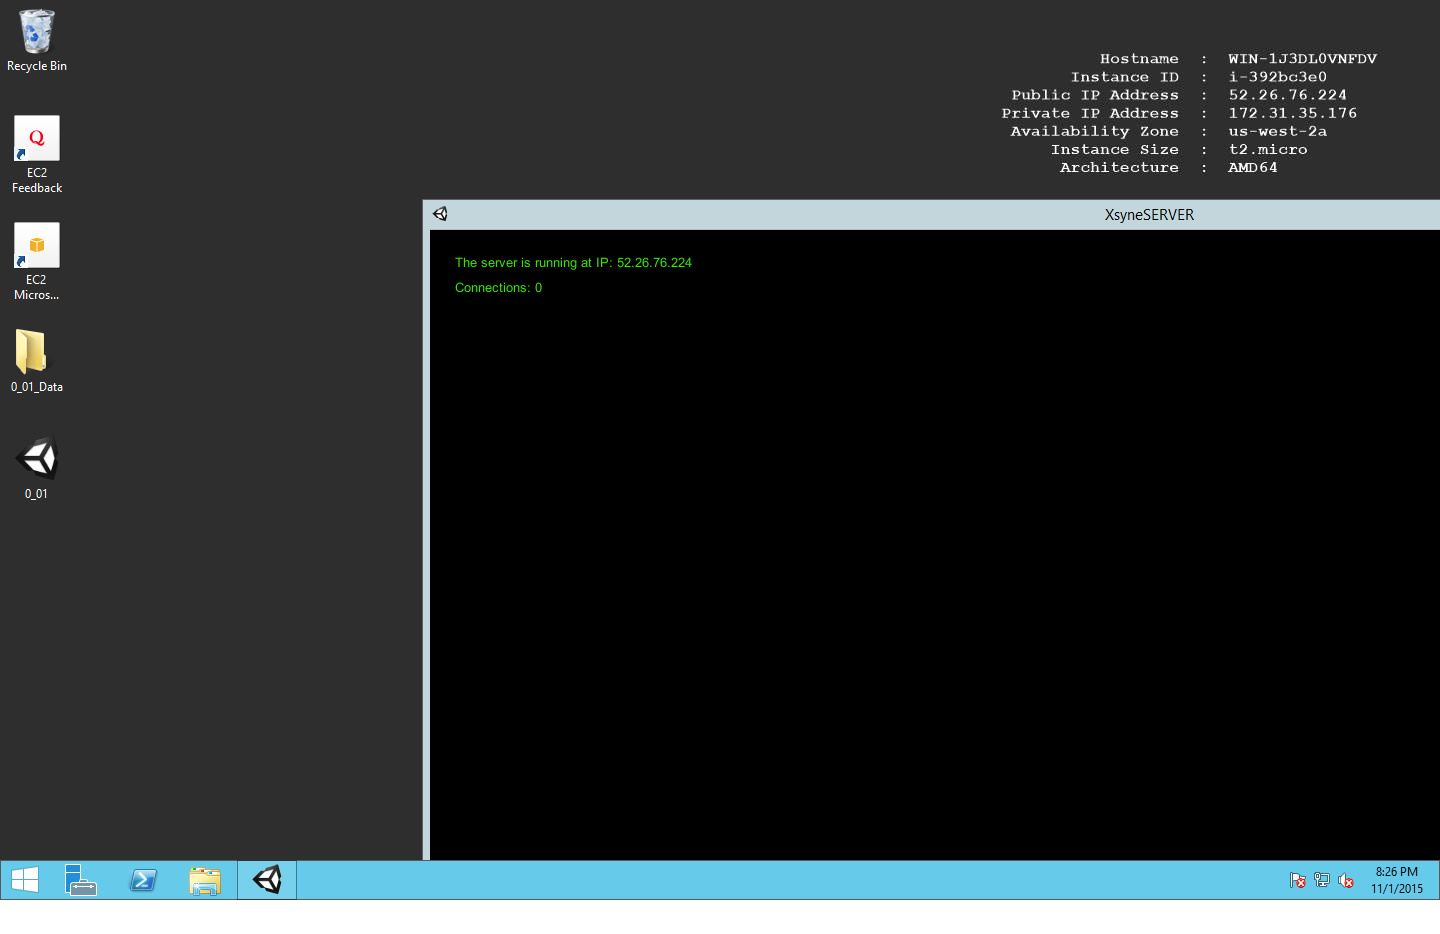Click the muted volume tray icon
The width and height of the screenshot is (1440, 934).
tap(1346, 880)
